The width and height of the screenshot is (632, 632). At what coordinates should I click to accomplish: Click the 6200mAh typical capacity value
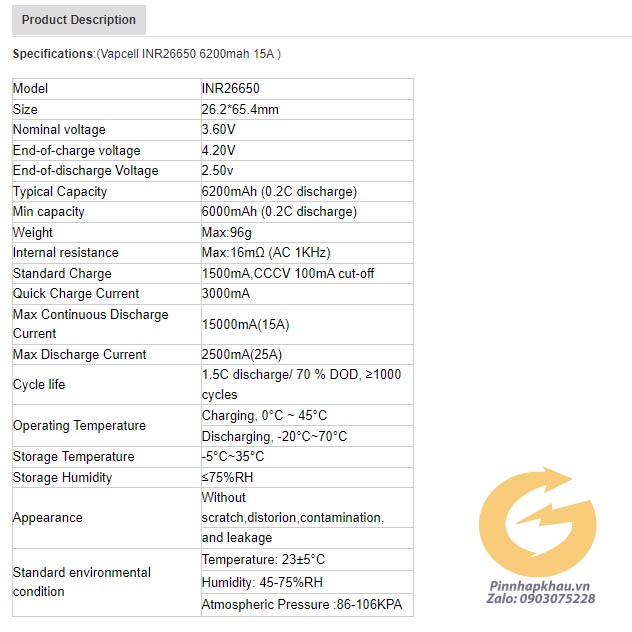pos(279,191)
